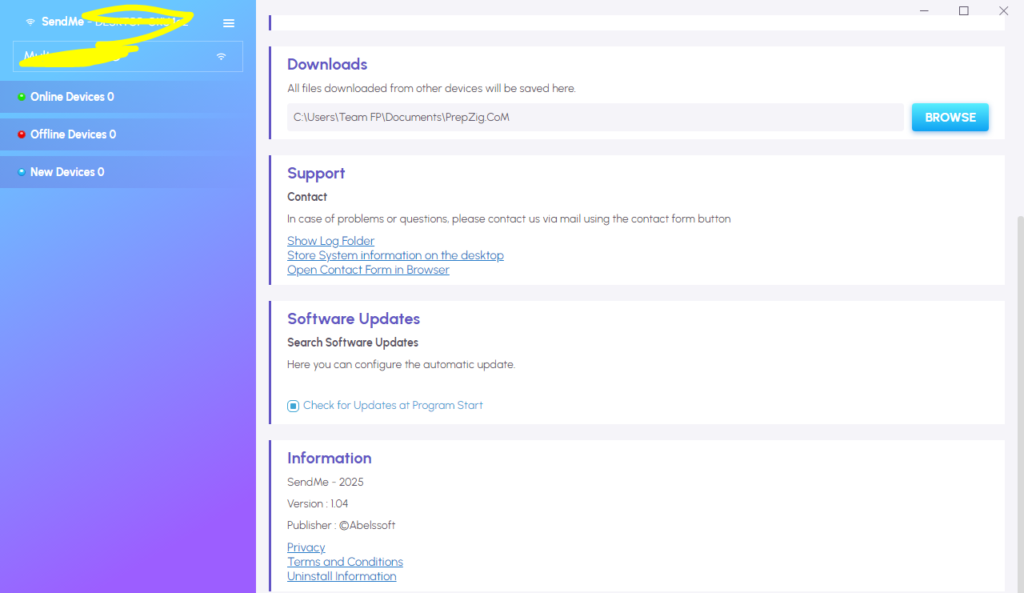Click the downloads path field
This screenshot has width=1024, height=593.
pos(595,118)
